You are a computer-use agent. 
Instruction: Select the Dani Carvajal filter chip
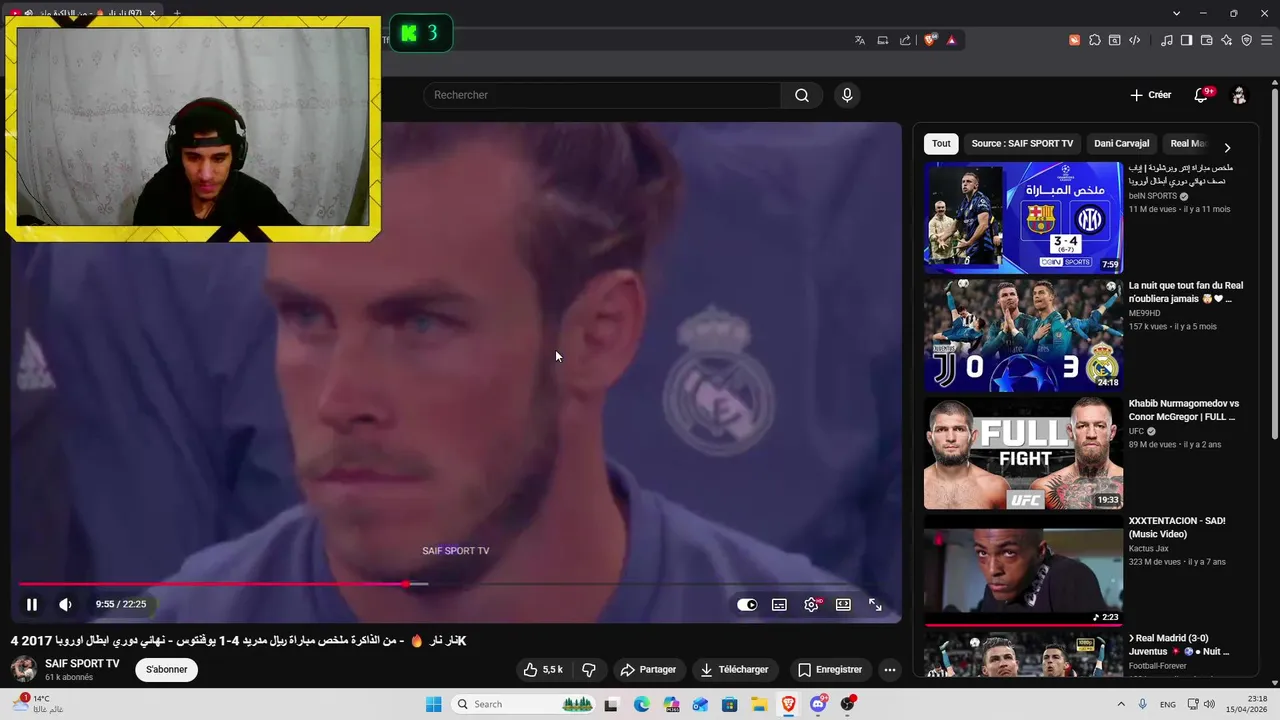pyautogui.click(x=1121, y=143)
